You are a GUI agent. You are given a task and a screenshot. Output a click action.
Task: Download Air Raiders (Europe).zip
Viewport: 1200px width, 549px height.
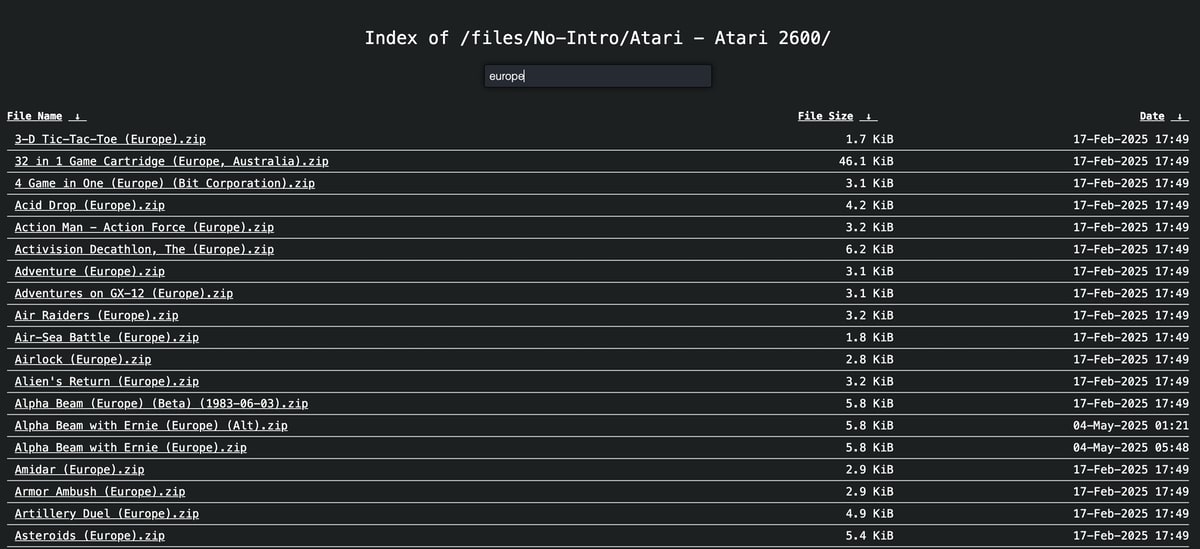point(97,316)
